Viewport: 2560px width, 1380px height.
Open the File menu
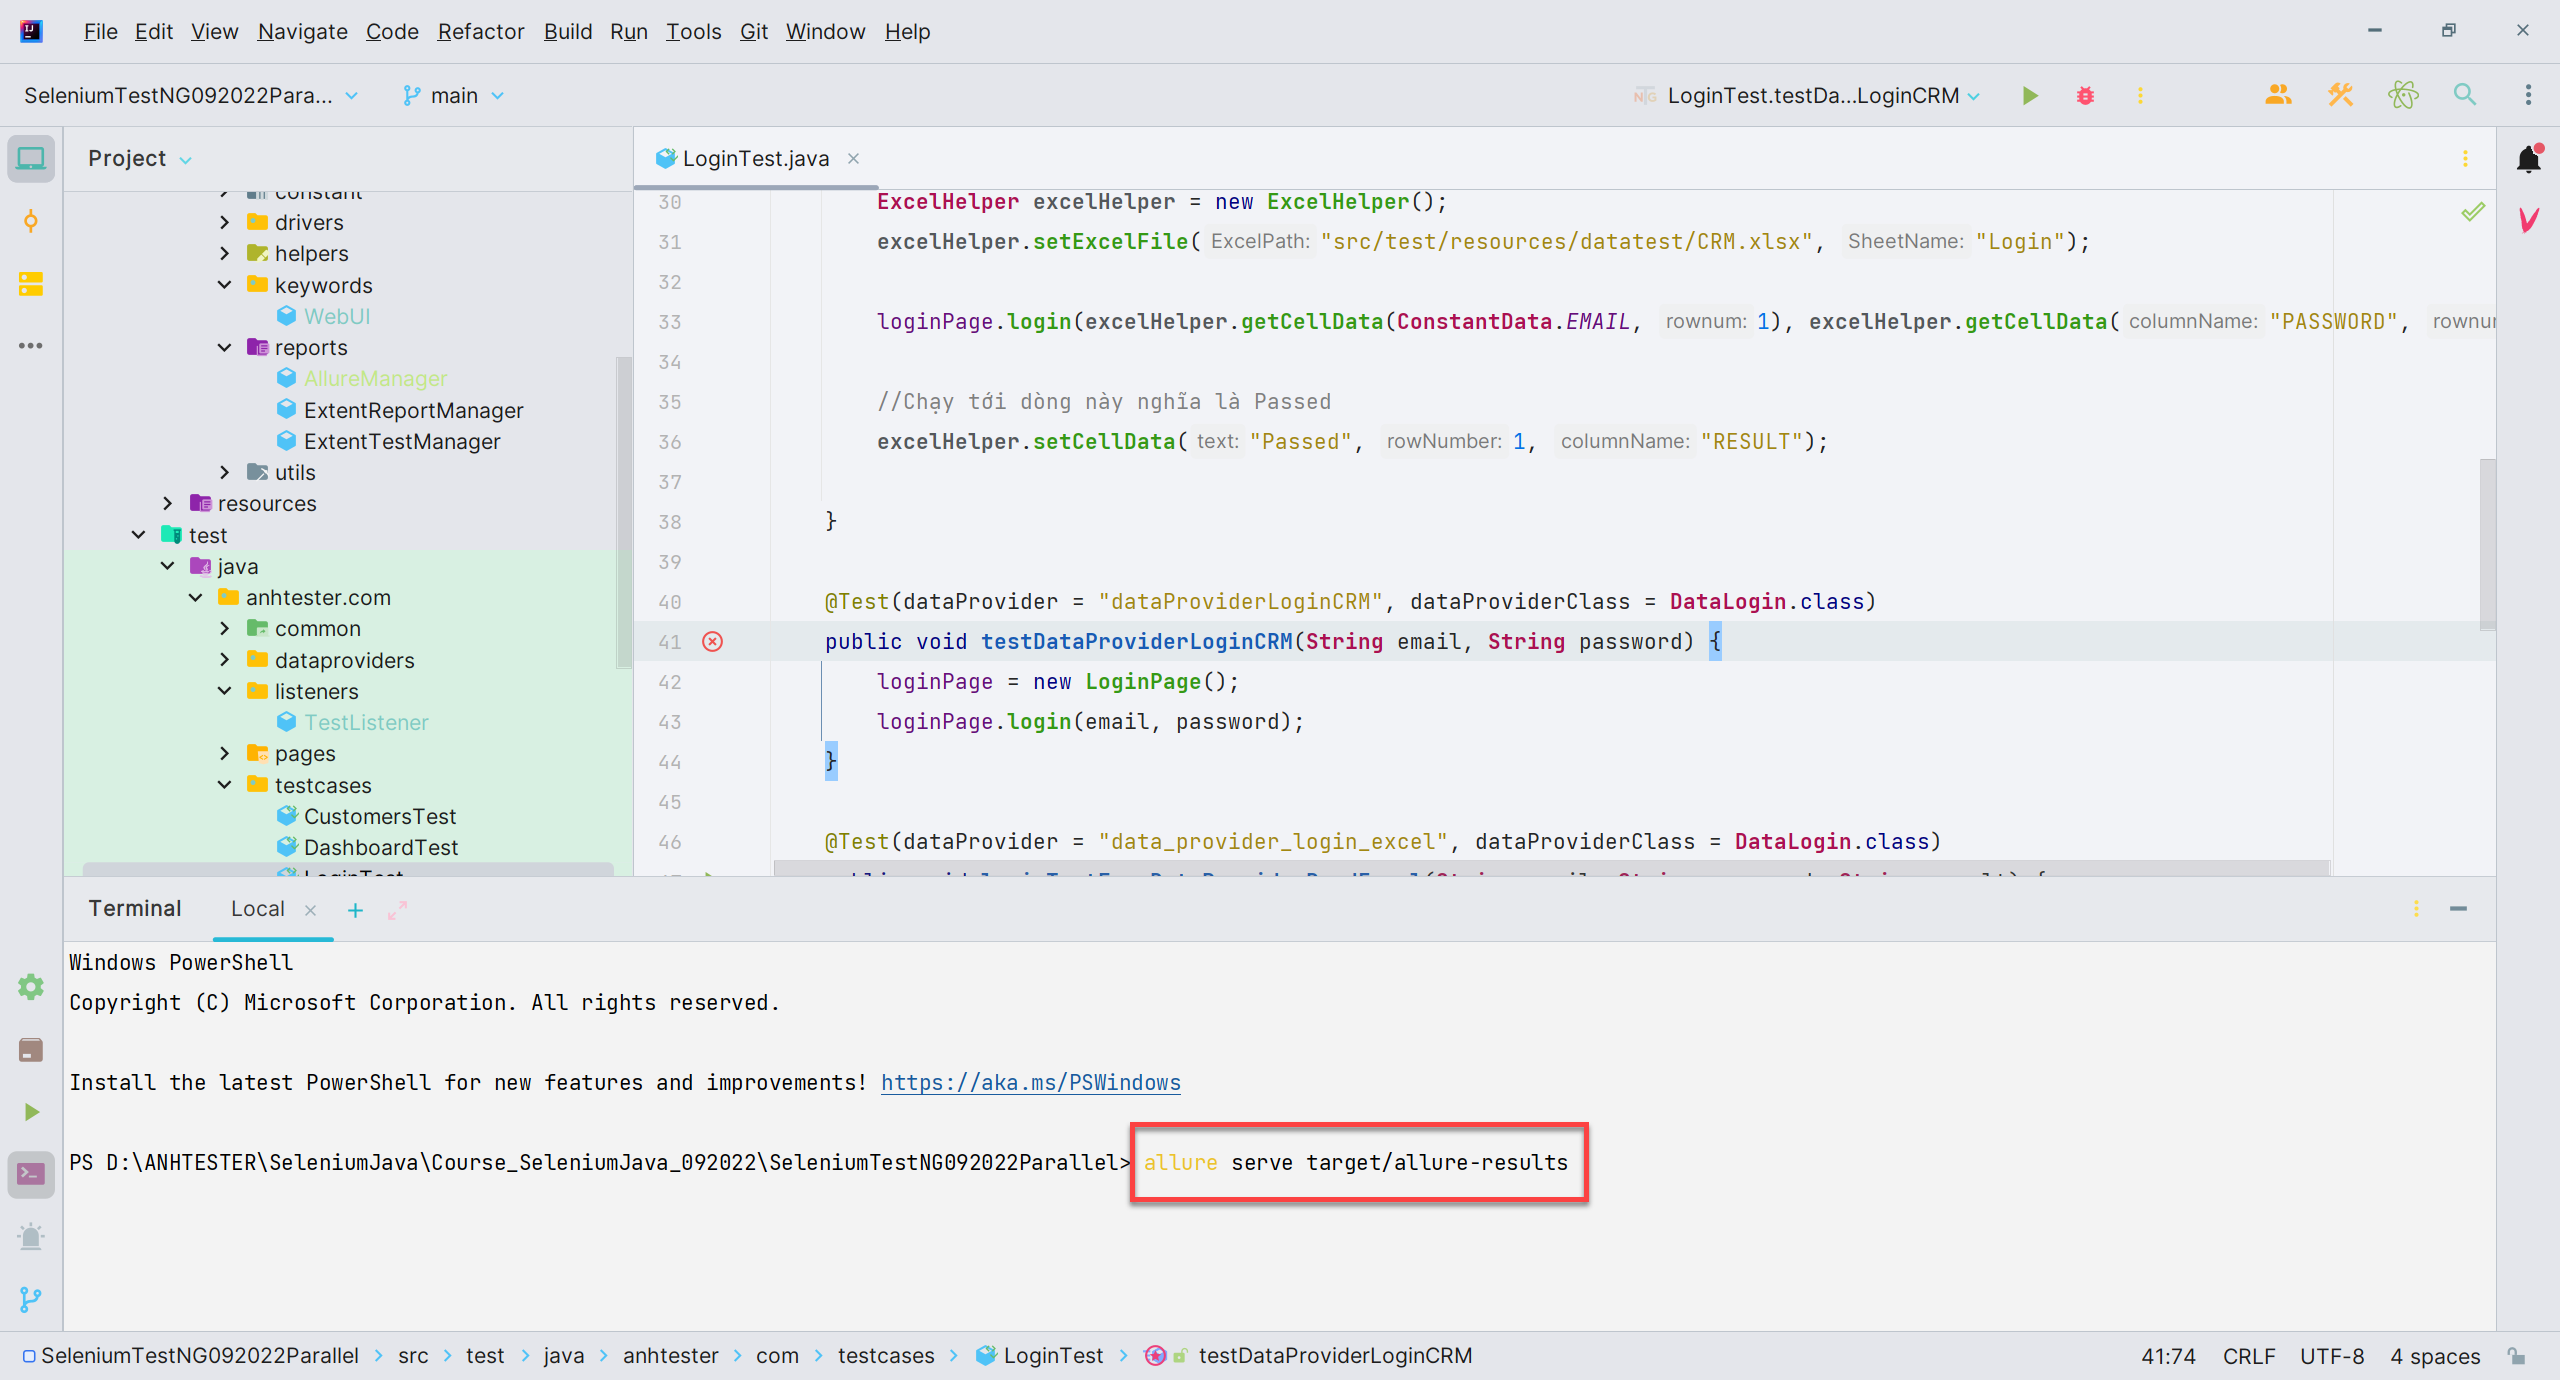coord(100,31)
